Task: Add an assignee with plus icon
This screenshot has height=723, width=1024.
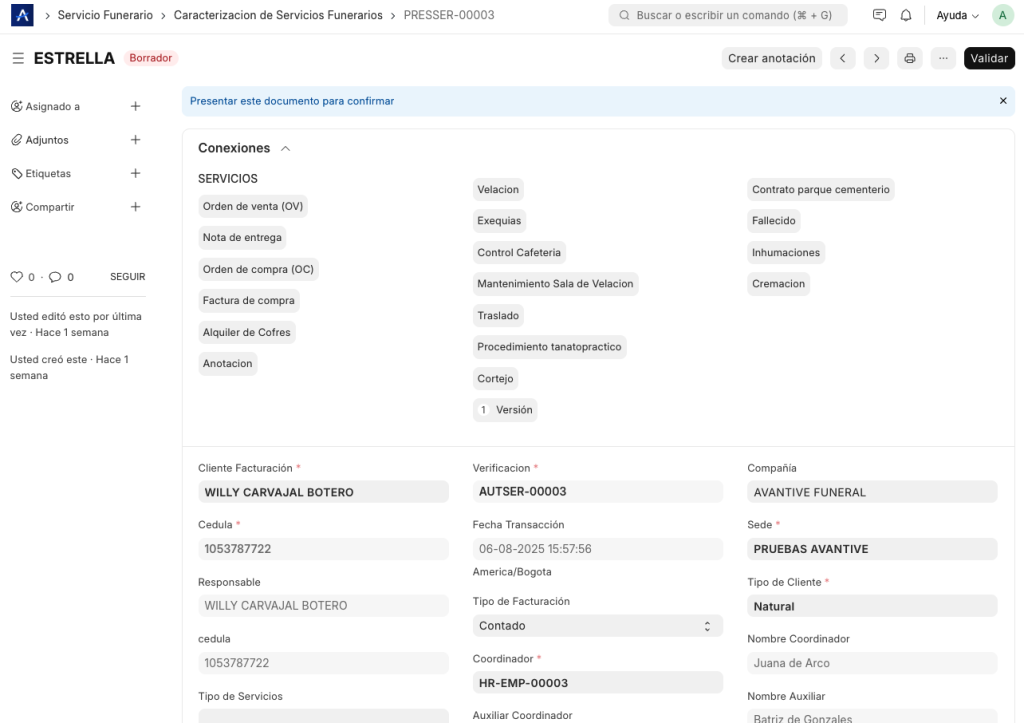Action: pos(135,106)
